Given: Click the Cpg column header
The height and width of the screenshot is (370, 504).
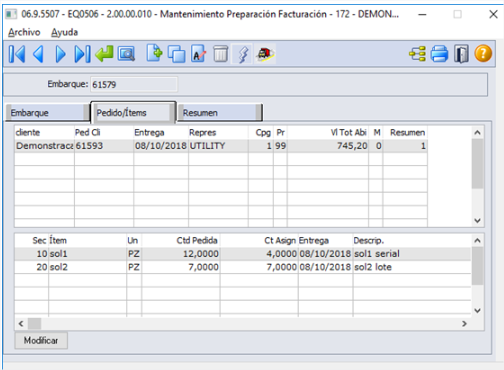Looking at the screenshot, I should tap(261, 133).
